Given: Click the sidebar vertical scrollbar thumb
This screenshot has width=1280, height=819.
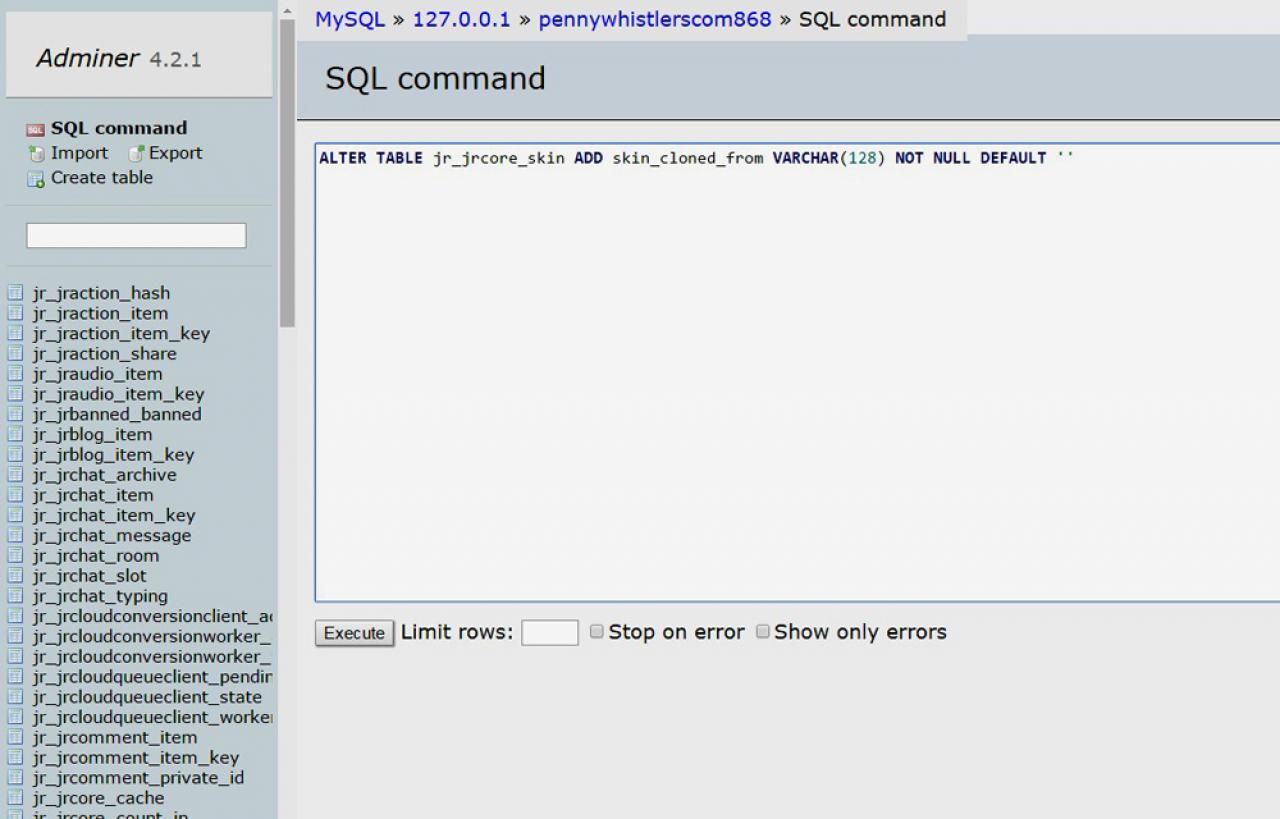Looking at the screenshot, I should [287, 172].
